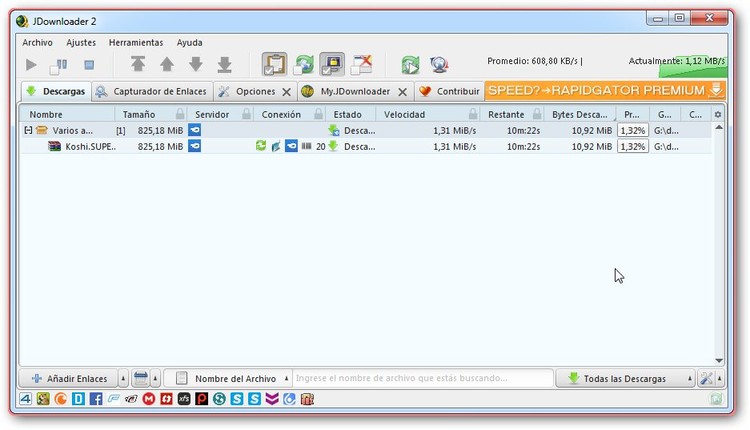This screenshot has width=750, height=430.
Task: Open the Facebook hoster icon
Action: tap(96, 398)
